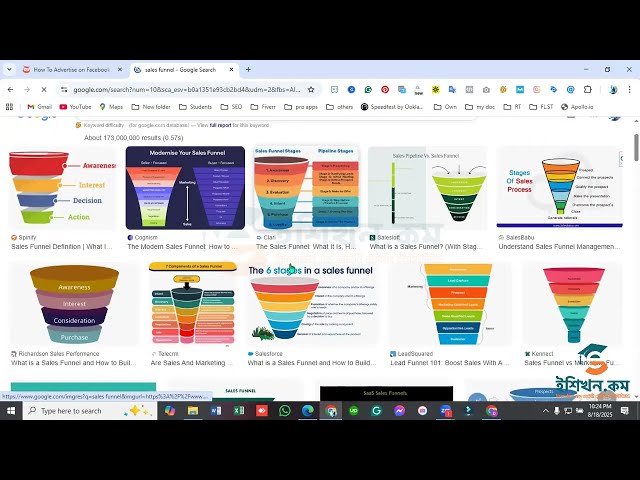Open the RT bookmark folder

click(x=512, y=107)
